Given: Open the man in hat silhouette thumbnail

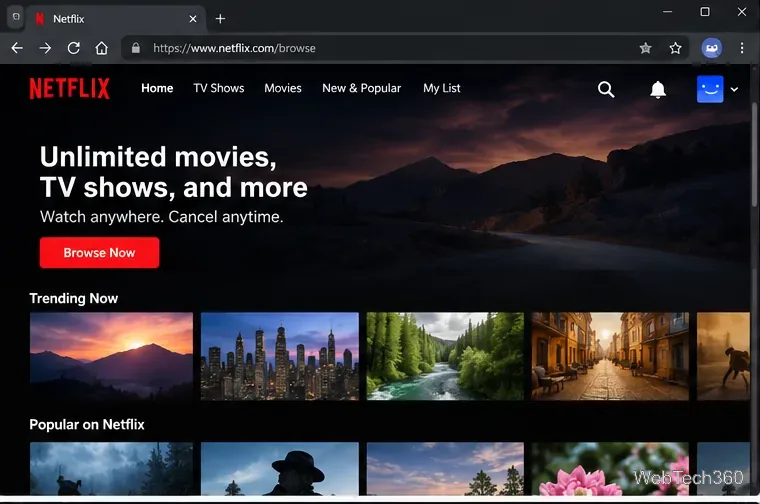Looking at the screenshot, I should [280, 469].
